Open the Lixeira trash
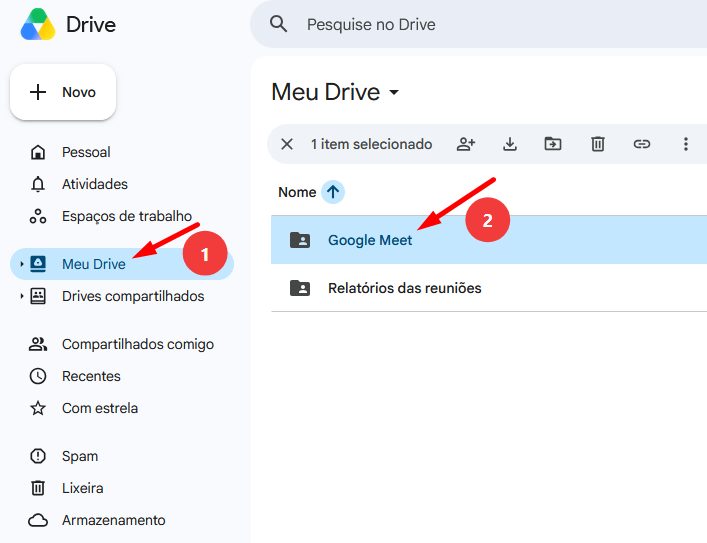The image size is (707, 543). click(x=122, y=488)
